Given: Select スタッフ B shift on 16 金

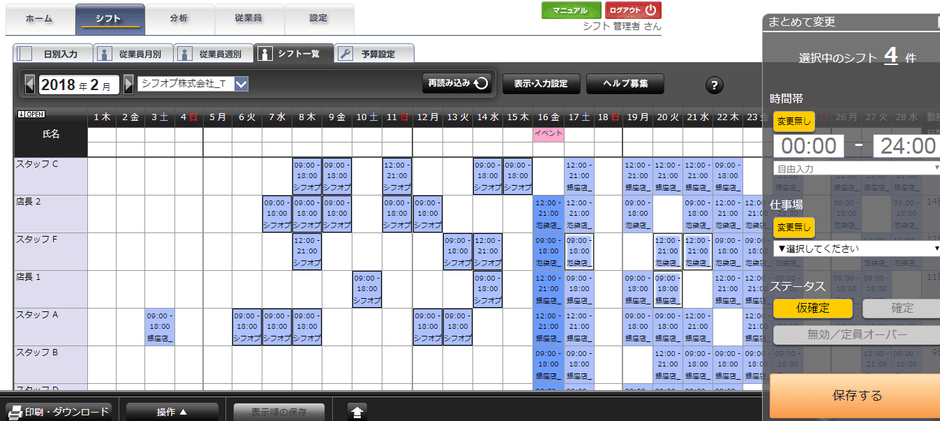Looking at the screenshot, I should click(547, 364).
